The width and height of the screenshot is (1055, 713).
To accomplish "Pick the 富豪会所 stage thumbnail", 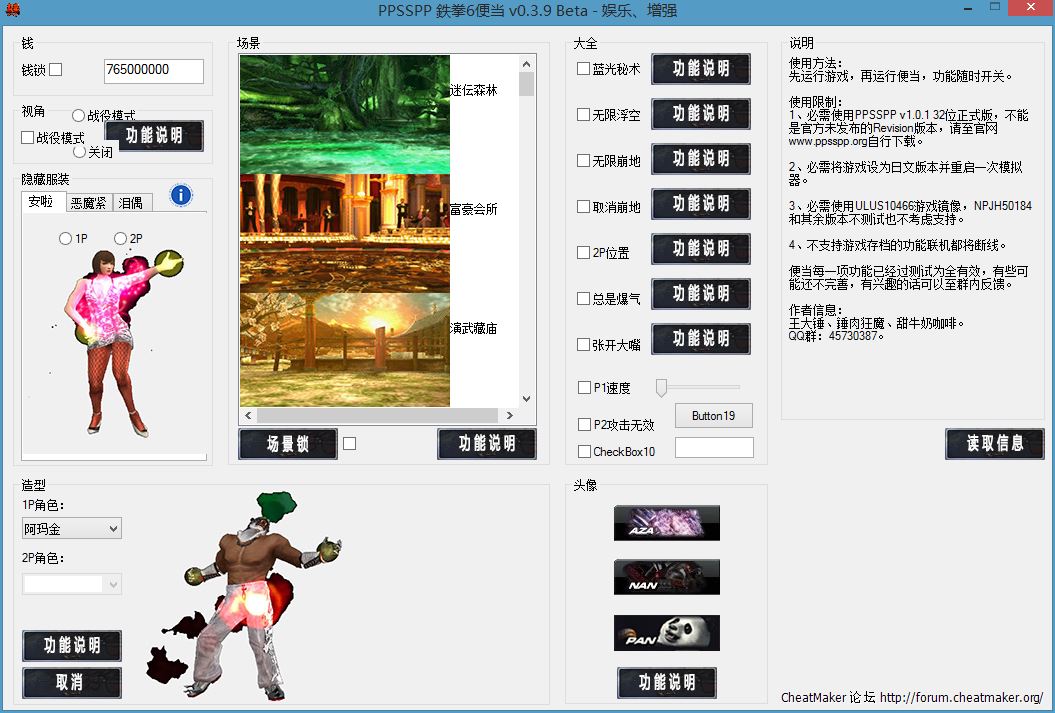I will pyautogui.click(x=345, y=232).
